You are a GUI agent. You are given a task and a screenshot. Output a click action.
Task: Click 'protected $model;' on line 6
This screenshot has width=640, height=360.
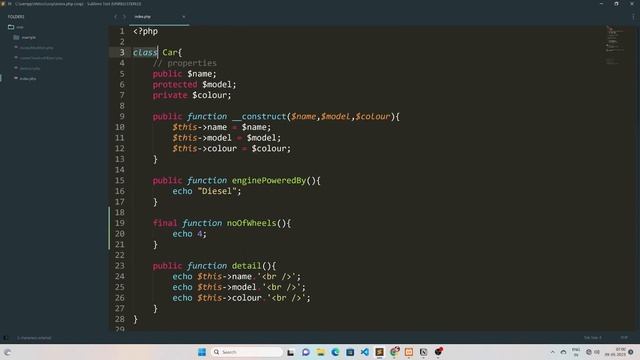pos(194,84)
